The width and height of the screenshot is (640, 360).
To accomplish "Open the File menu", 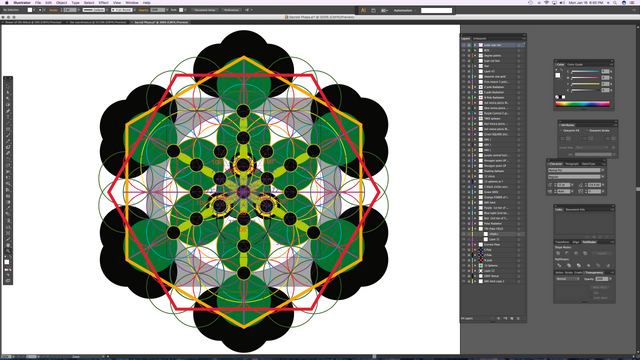I will (38, 2).
